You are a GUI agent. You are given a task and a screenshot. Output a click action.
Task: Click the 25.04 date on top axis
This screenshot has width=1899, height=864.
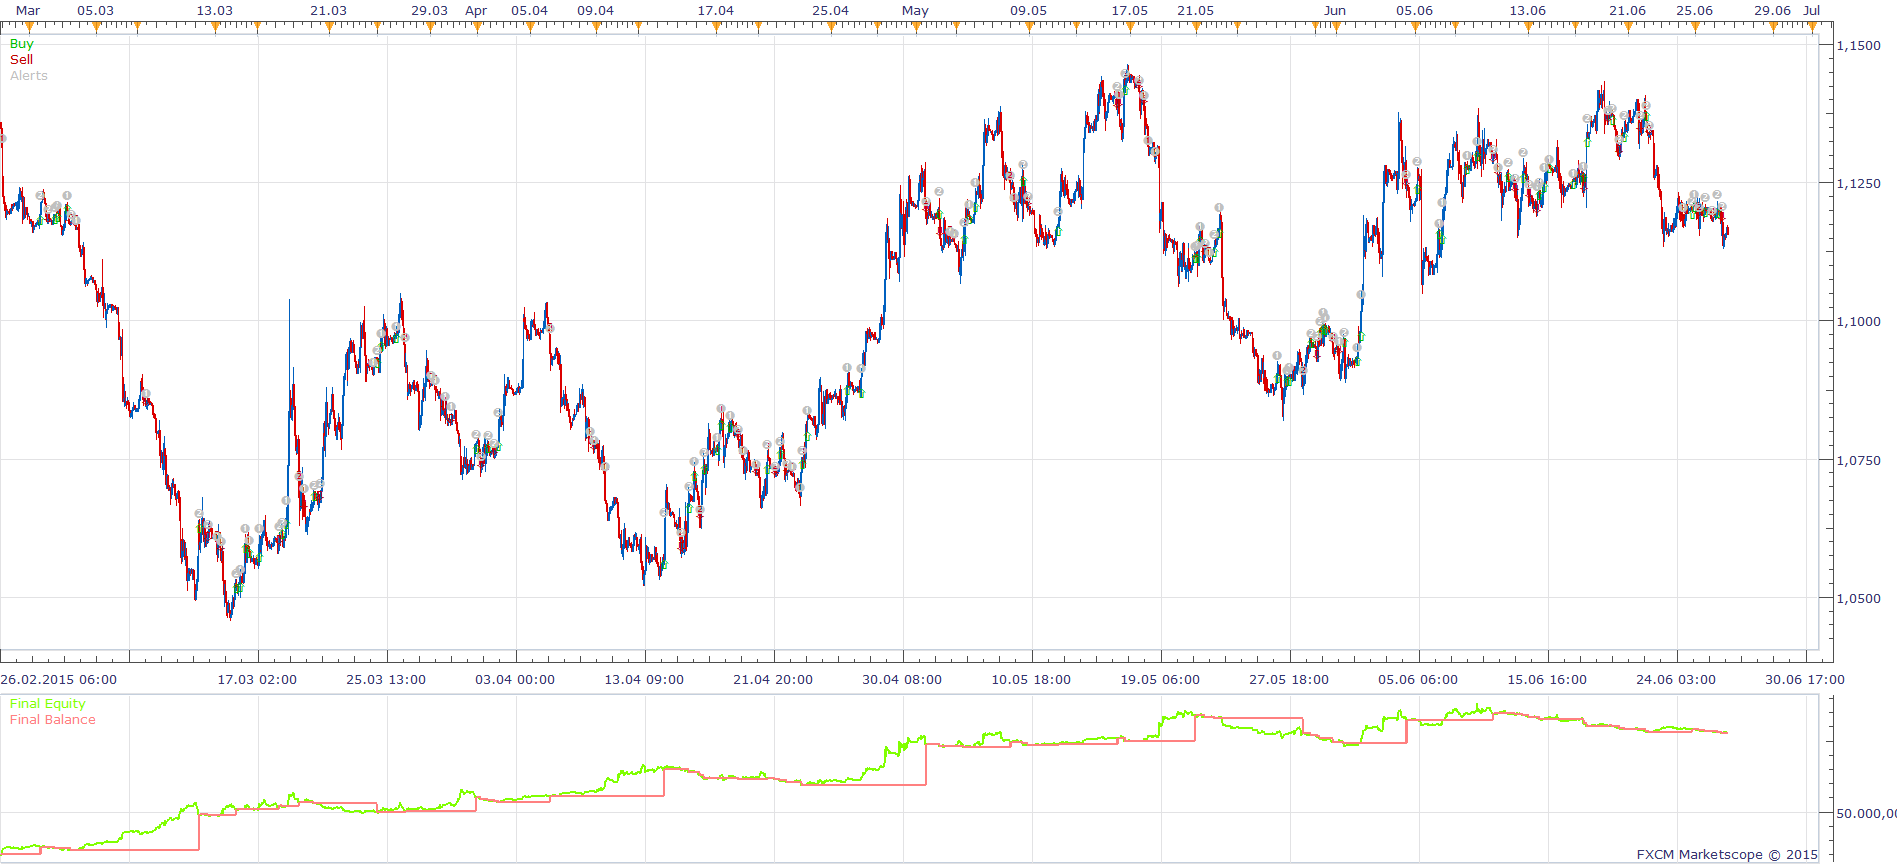tap(830, 11)
